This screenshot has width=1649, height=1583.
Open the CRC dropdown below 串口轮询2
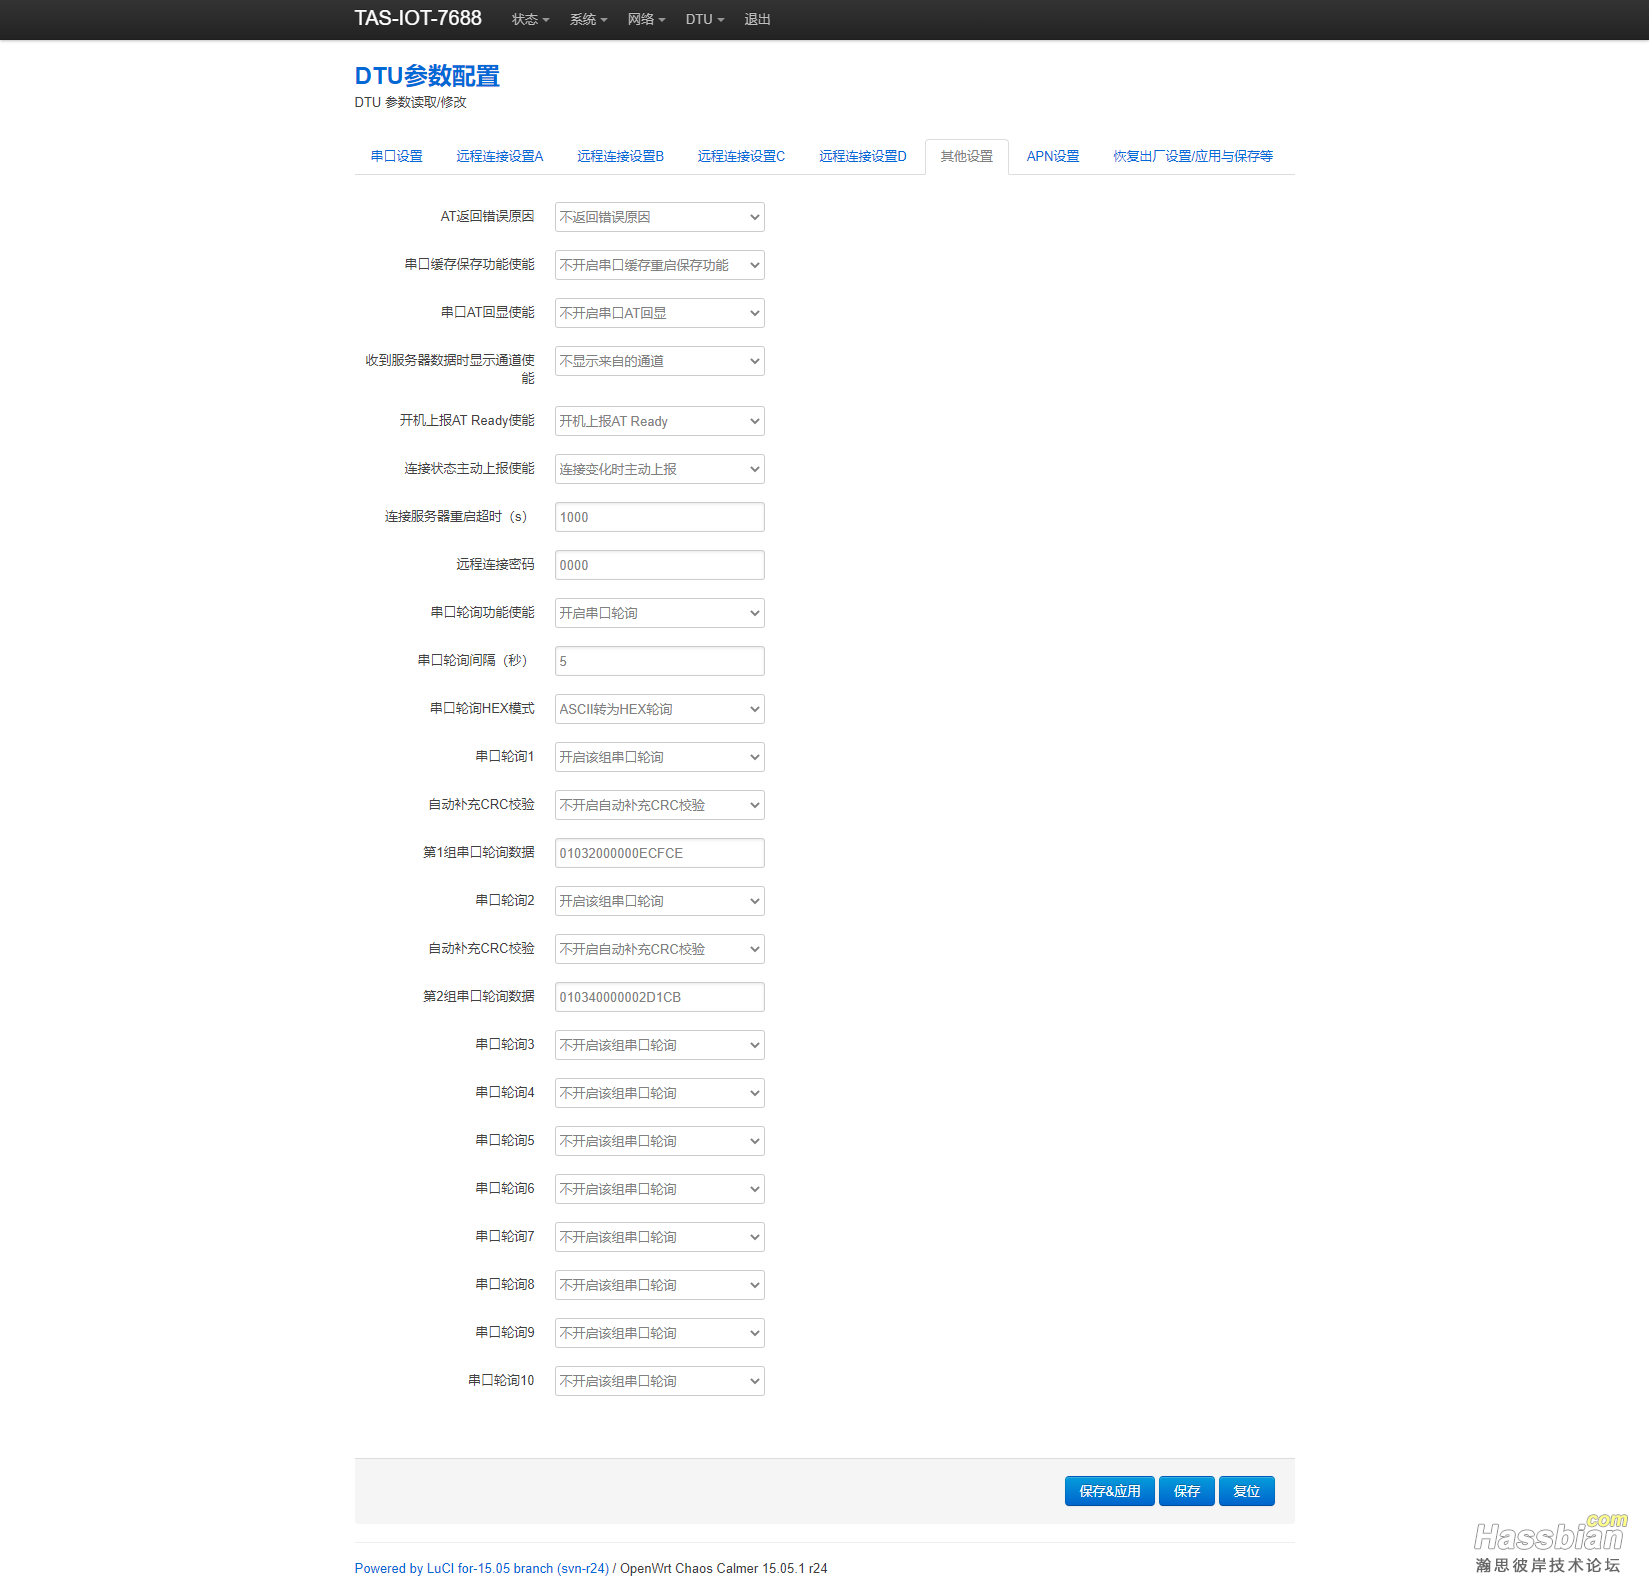[660, 949]
